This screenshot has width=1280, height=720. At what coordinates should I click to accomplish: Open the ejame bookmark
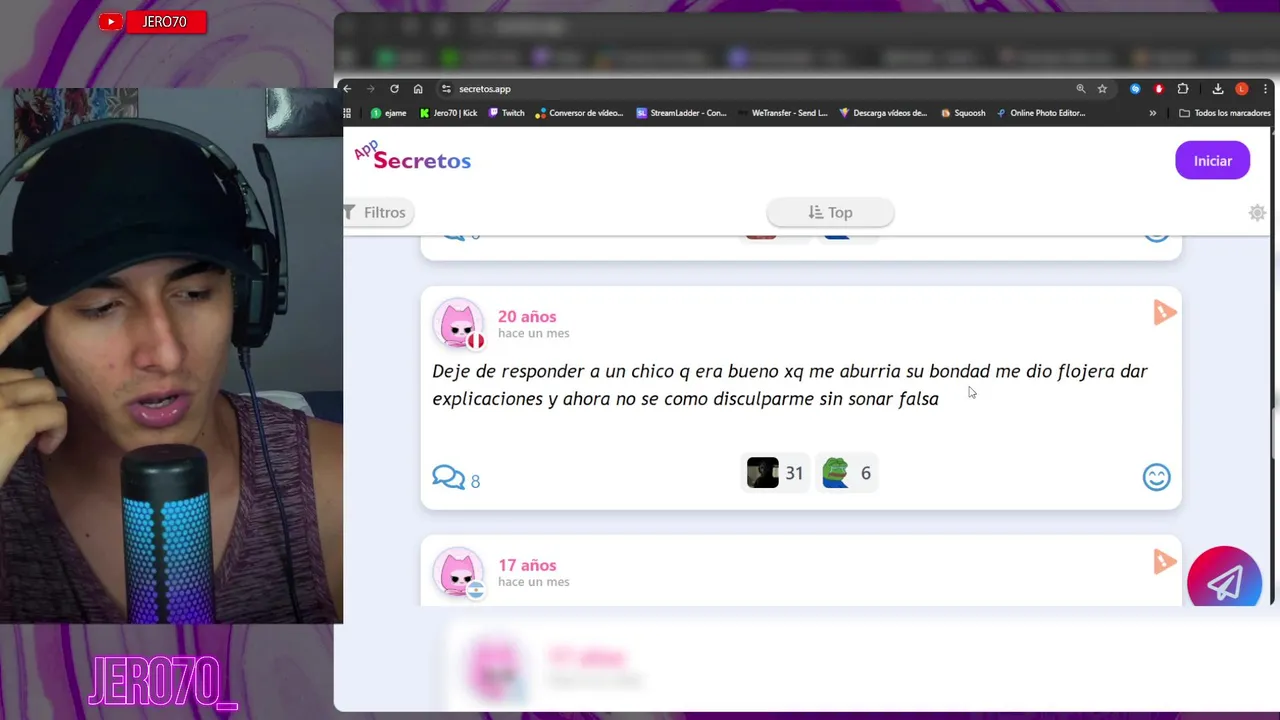[389, 113]
